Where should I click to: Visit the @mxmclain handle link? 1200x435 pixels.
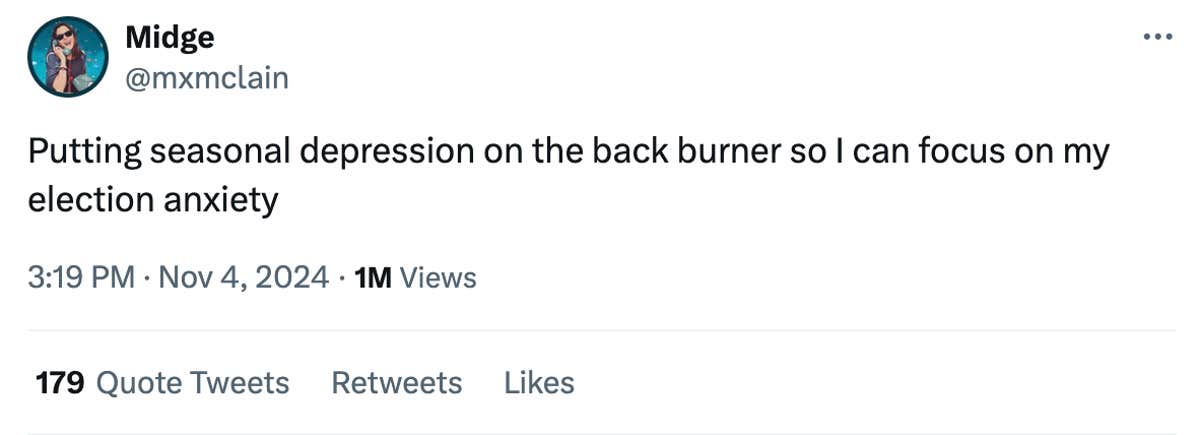206,77
